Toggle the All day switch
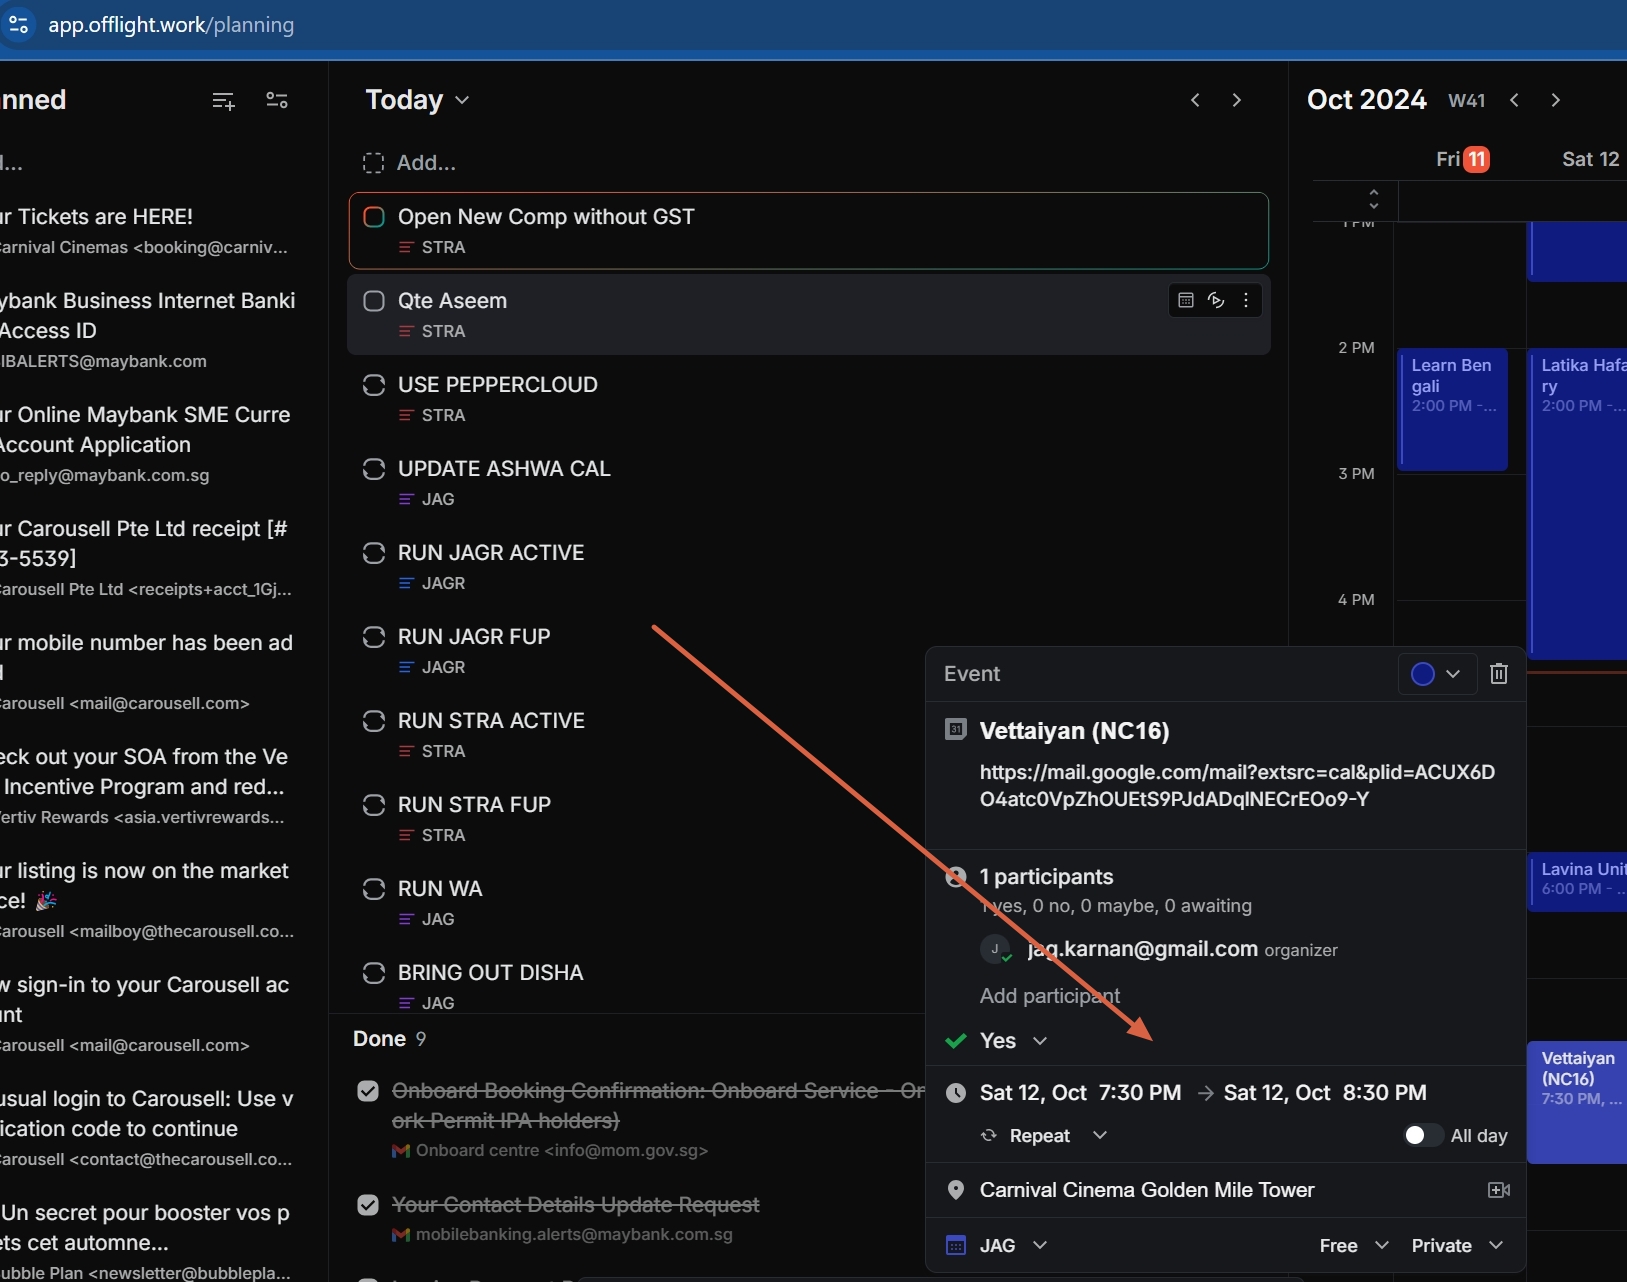1627x1282 pixels. 1422,1135
